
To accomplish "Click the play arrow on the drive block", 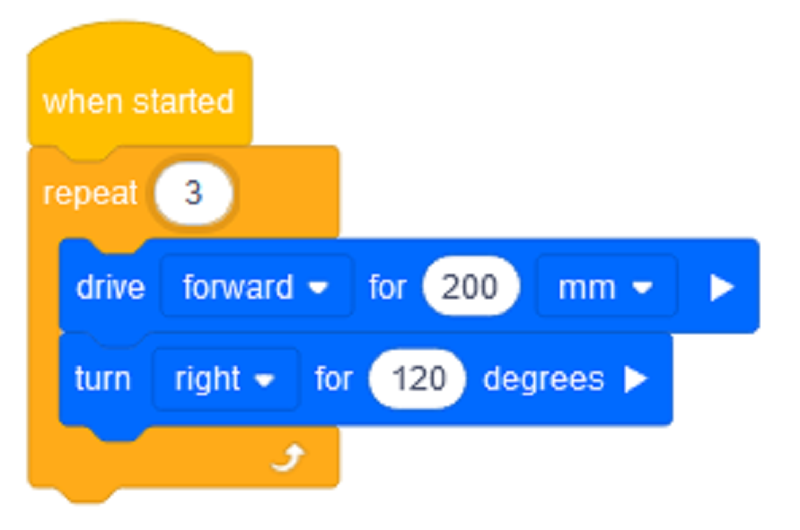I will click(721, 288).
